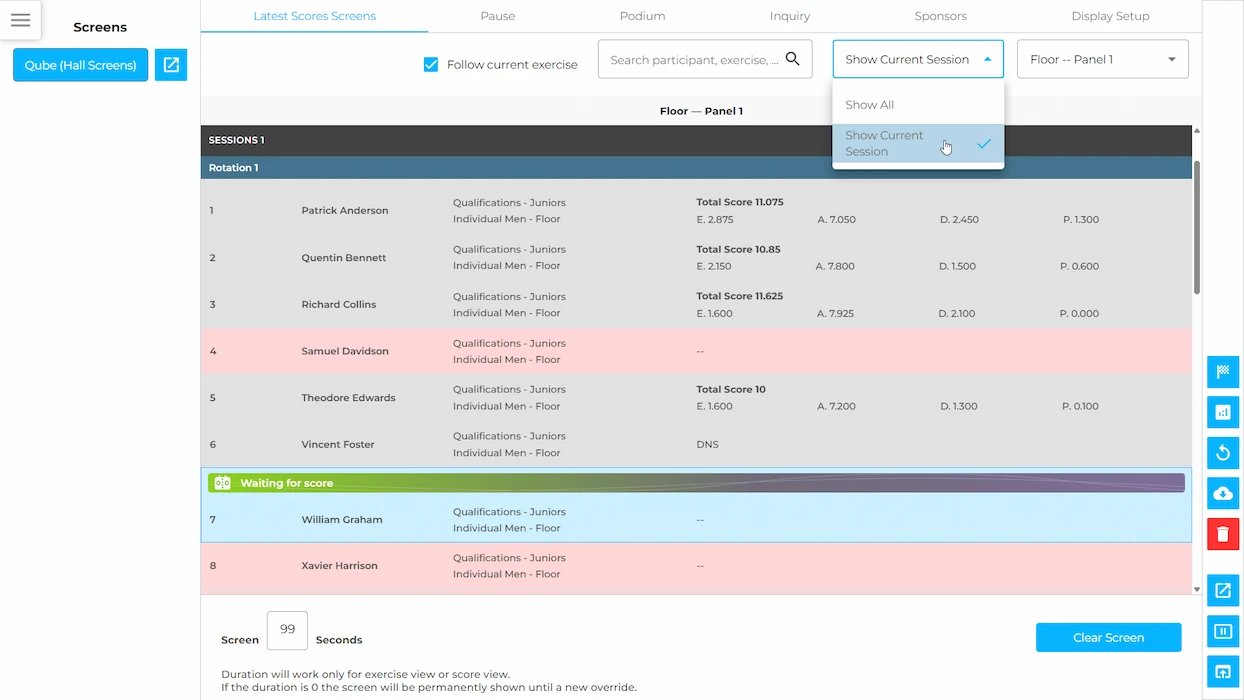The width and height of the screenshot is (1244, 700).
Task: Switch to the Inquiry tab
Action: (x=790, y=16)
